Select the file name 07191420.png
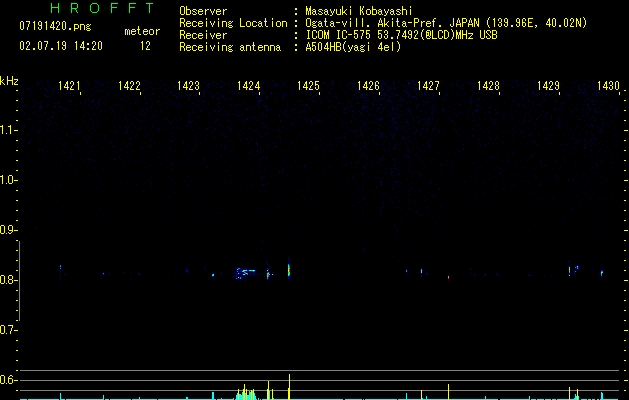The height and width of the screenshot is (400, 629). click(55, 27)
